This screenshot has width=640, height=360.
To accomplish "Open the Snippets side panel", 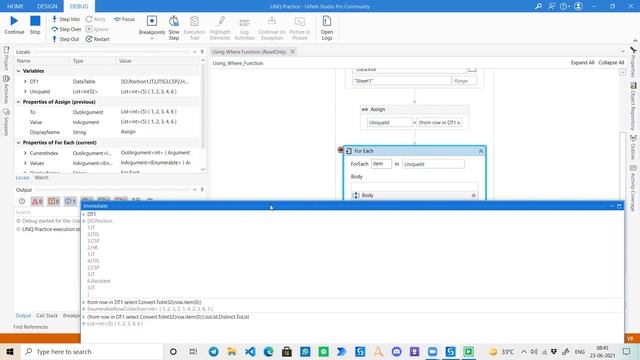I will point(6,122).
